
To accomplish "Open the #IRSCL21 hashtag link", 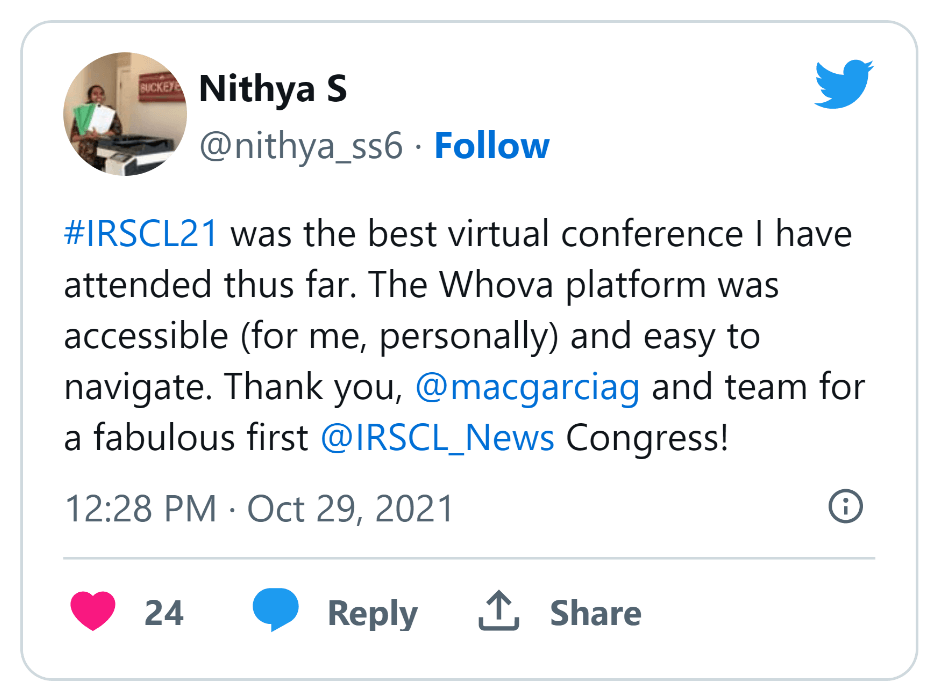I will click(141, 233).
